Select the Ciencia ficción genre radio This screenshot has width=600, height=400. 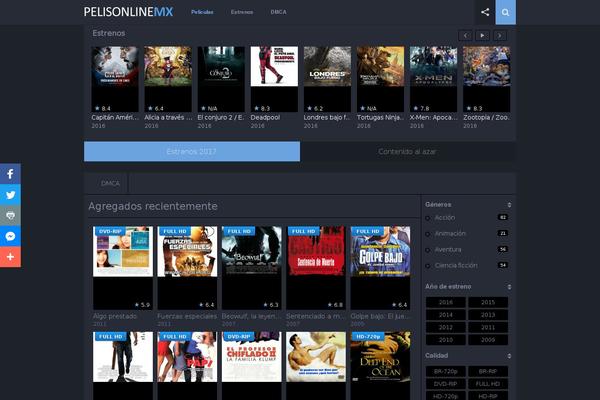pos(428,266)
